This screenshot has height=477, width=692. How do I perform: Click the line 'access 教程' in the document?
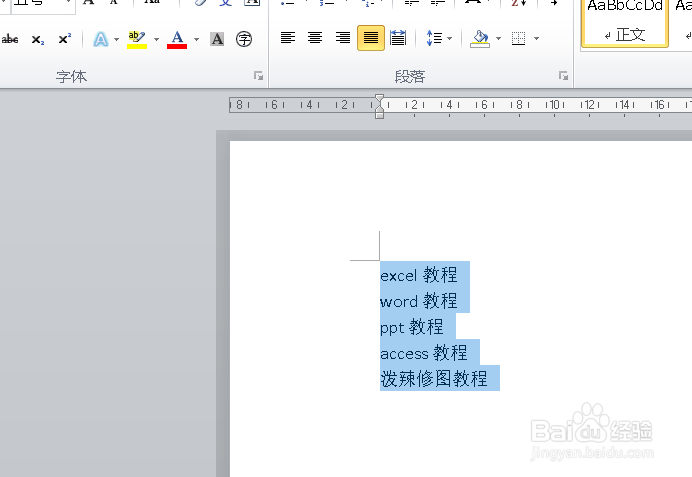[x=424, y=353]
